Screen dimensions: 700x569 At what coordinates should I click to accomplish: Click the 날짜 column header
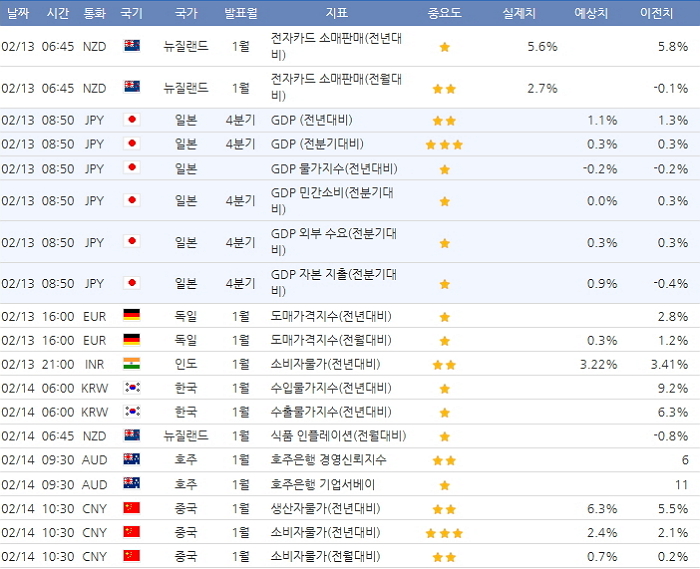tap(18, 13)
